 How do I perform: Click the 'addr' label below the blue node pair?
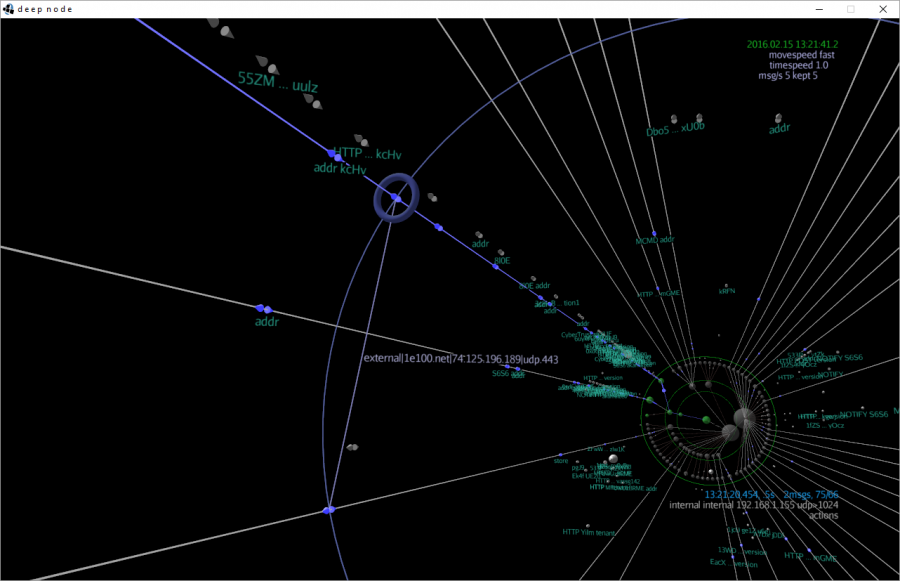click(x=267, y=322)
